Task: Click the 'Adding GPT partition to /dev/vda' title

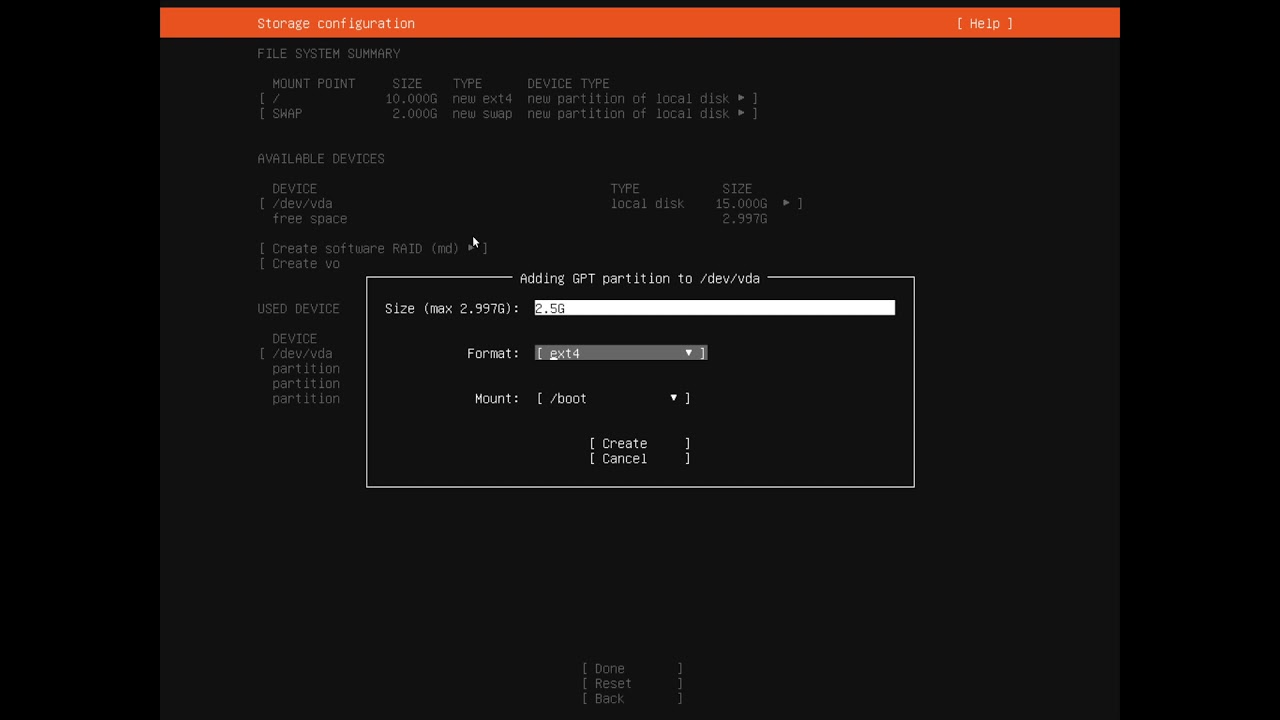Action: point(640,278)
